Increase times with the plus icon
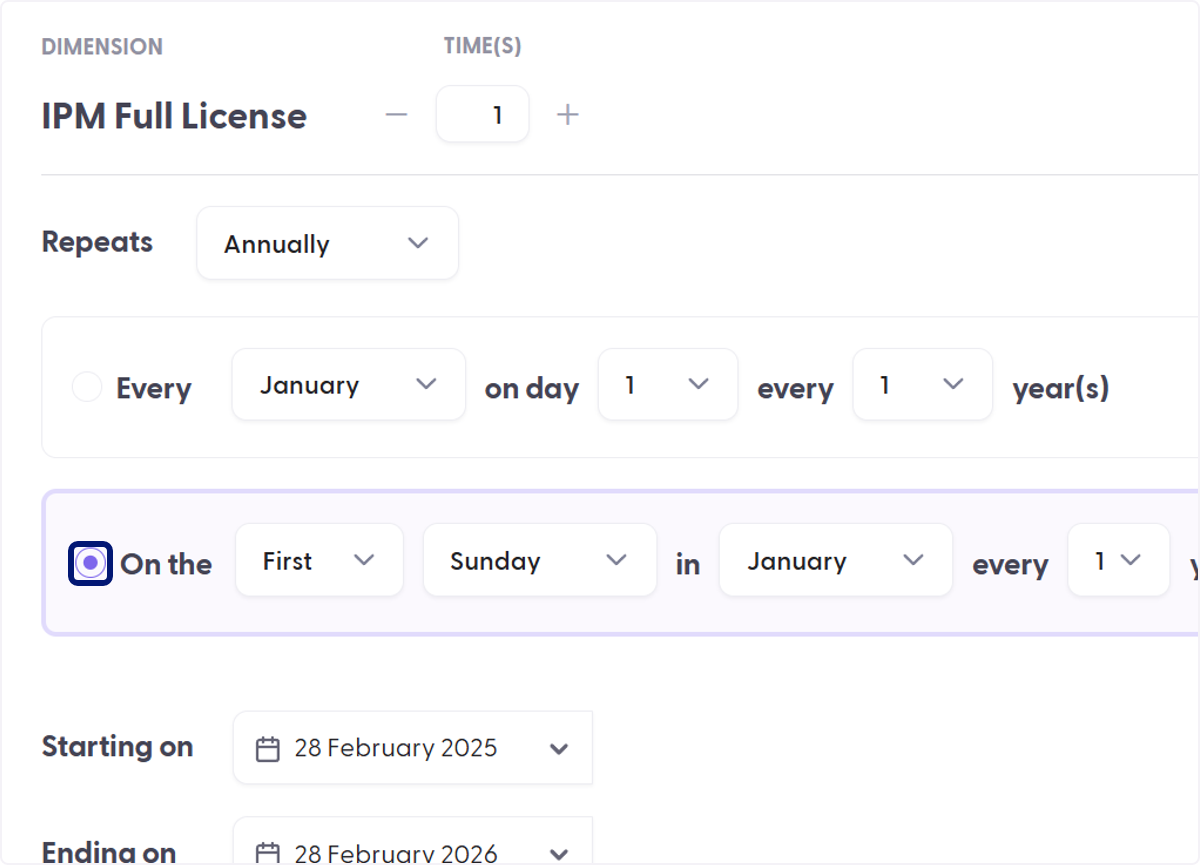The height and width of the screenshot is (865, 1200). point(568,115)
